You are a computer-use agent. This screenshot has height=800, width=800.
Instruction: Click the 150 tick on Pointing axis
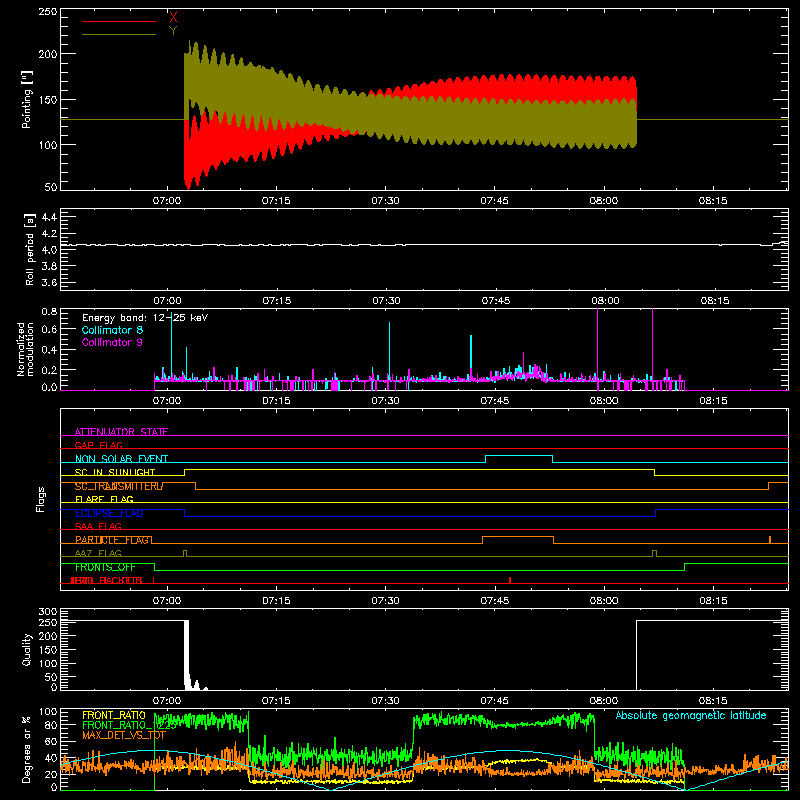[x=47, y=99]
